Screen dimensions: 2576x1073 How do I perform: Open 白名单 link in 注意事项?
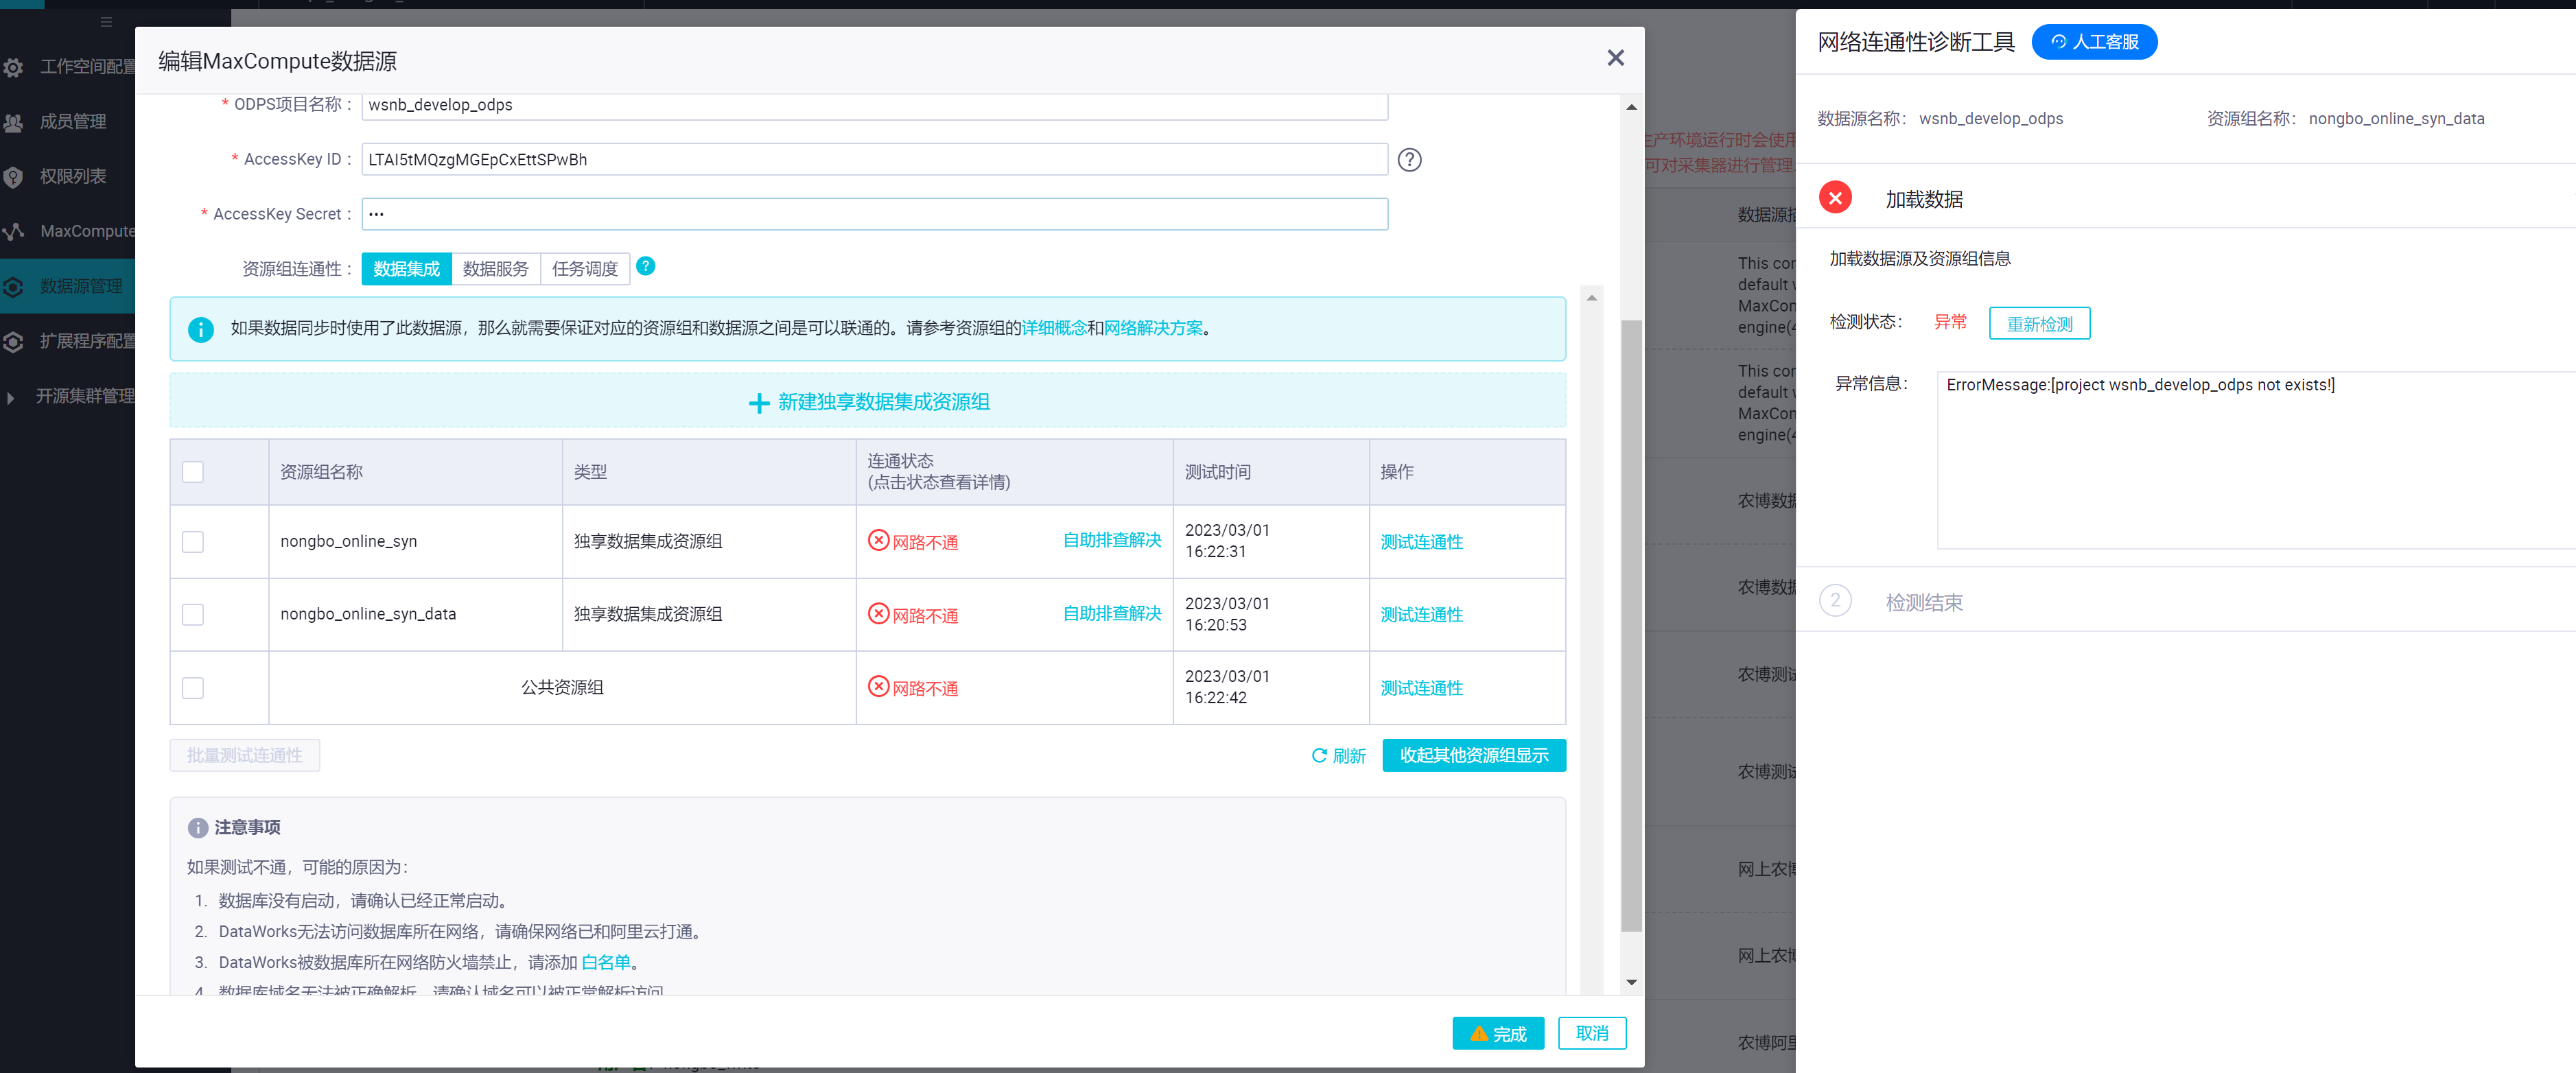(606, 962)
